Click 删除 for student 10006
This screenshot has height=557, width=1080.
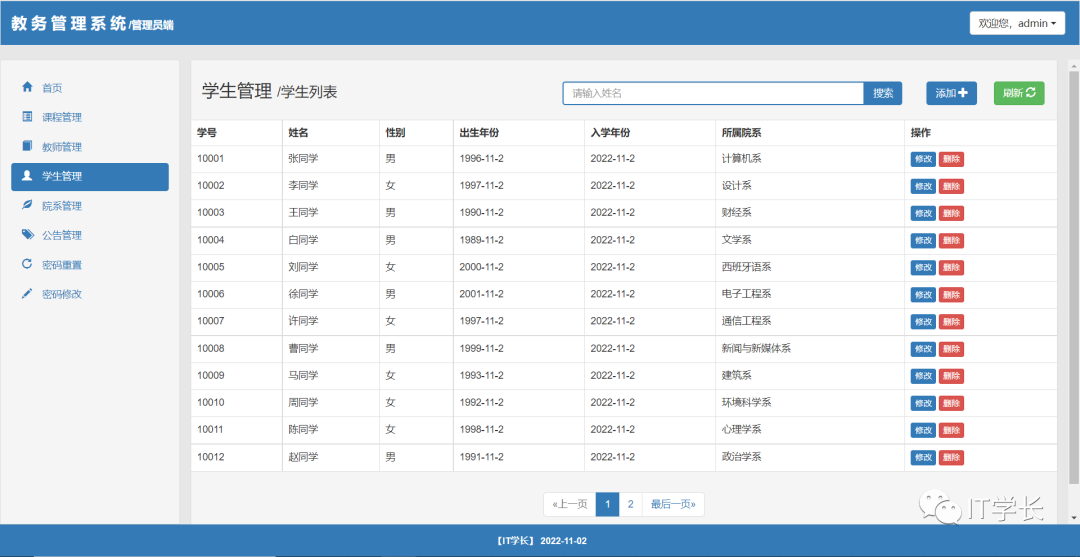click(951, 295)
